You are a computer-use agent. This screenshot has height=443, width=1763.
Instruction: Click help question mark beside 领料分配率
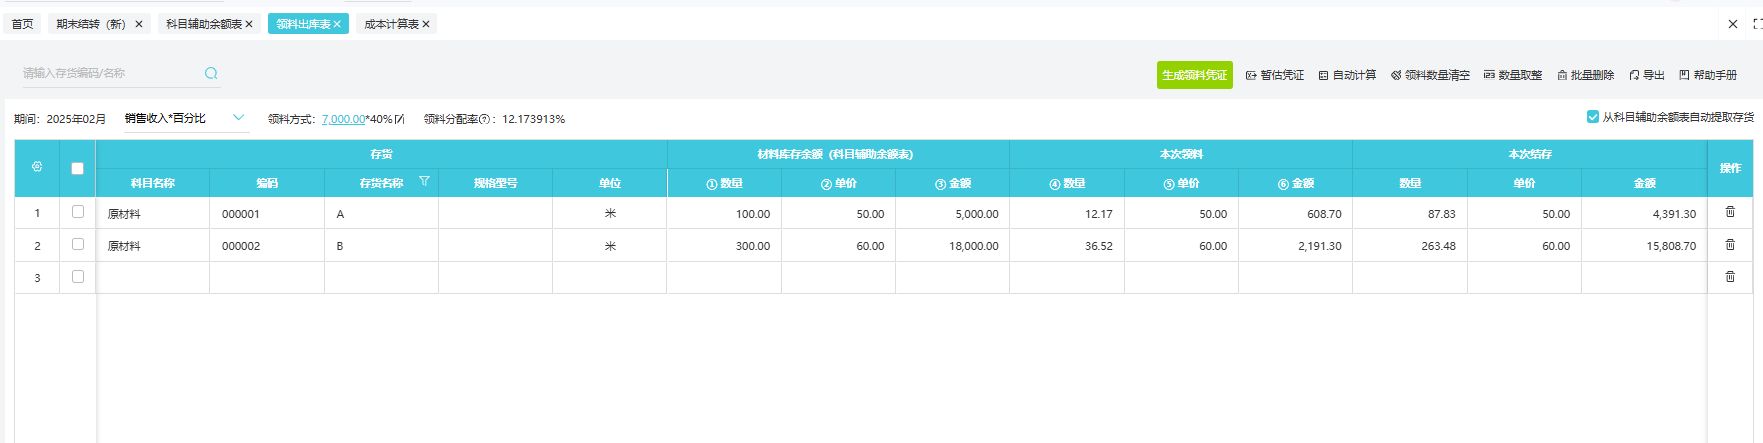484,119
